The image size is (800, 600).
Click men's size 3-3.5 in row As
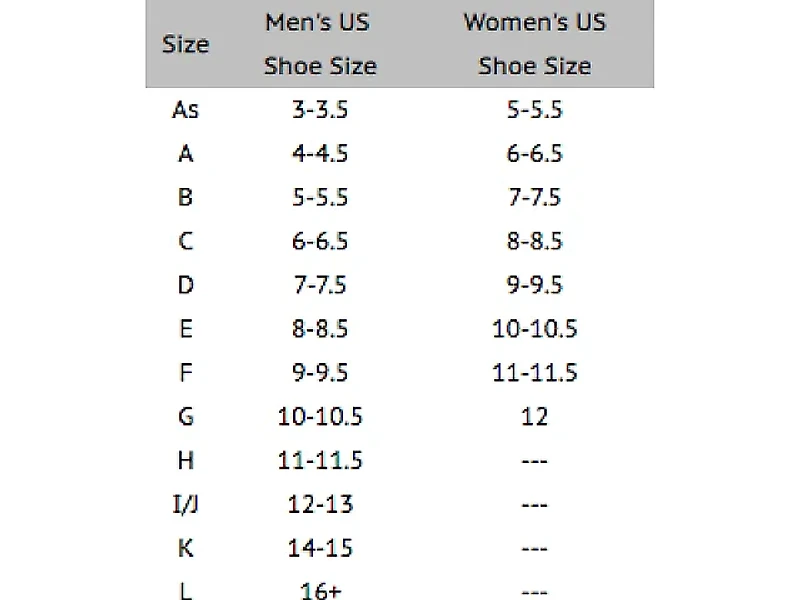point(320,109)
